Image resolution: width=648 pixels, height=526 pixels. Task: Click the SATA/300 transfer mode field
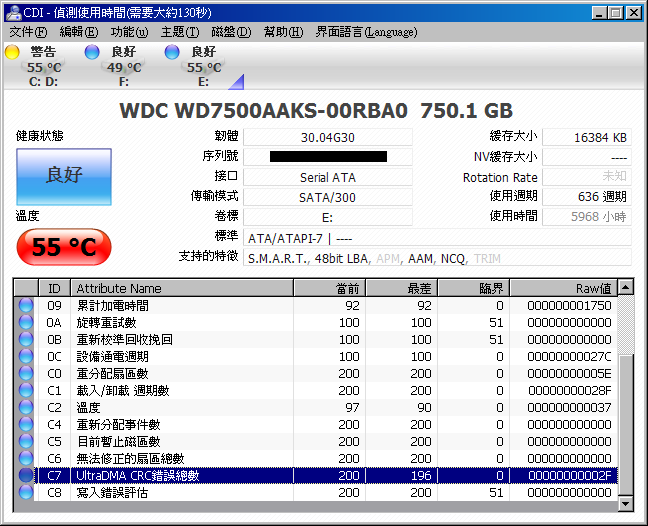(328, 197)
